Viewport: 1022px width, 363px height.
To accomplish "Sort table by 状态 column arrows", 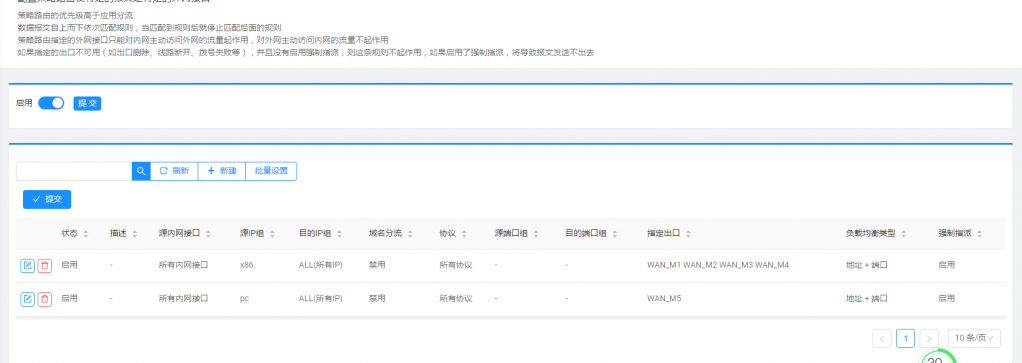I will tap(86, 233).
